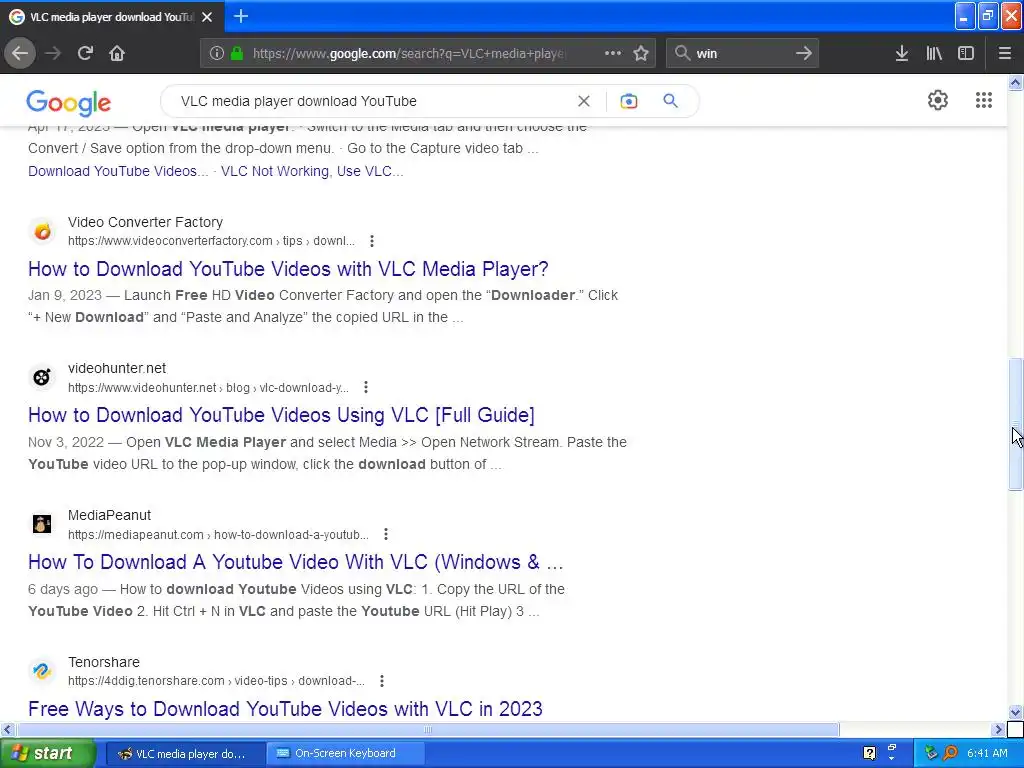This screenshot has width=1024, height=768.
Task: Click the videohunter.net favicon
Action: pyautogui.click(x=42, y=377)
